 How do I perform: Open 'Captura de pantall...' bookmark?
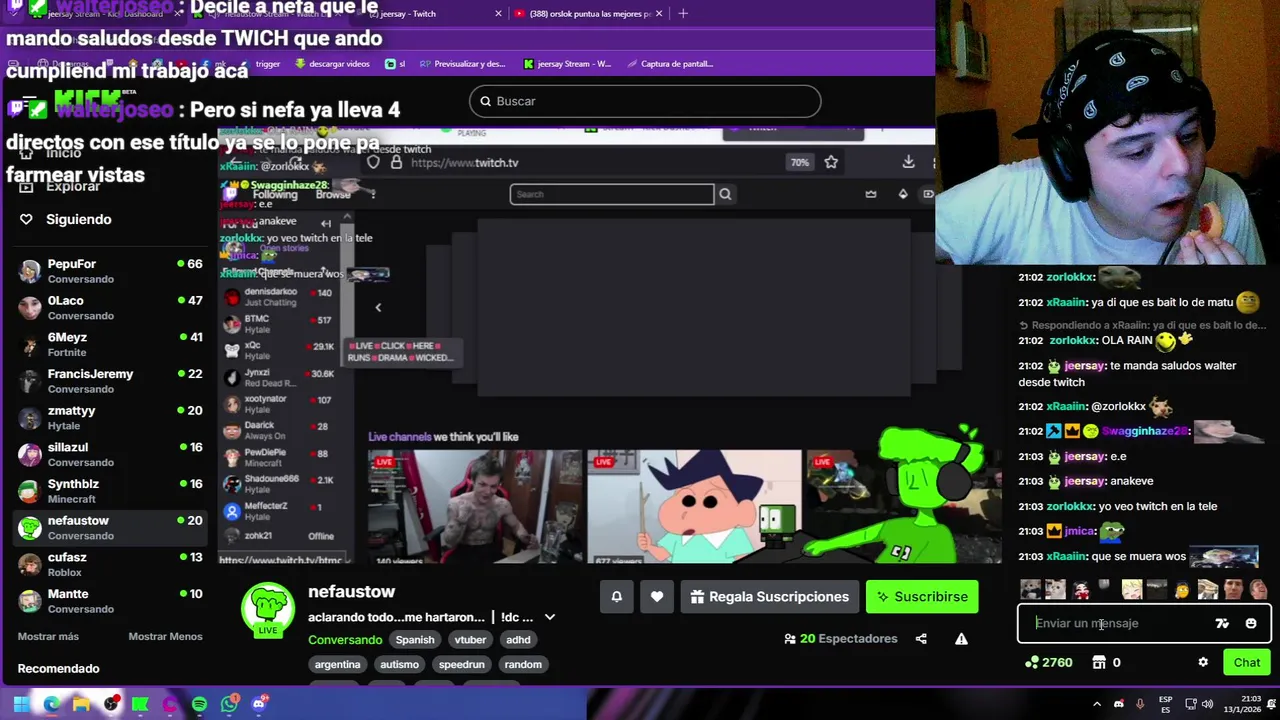(x=669, y=64)
